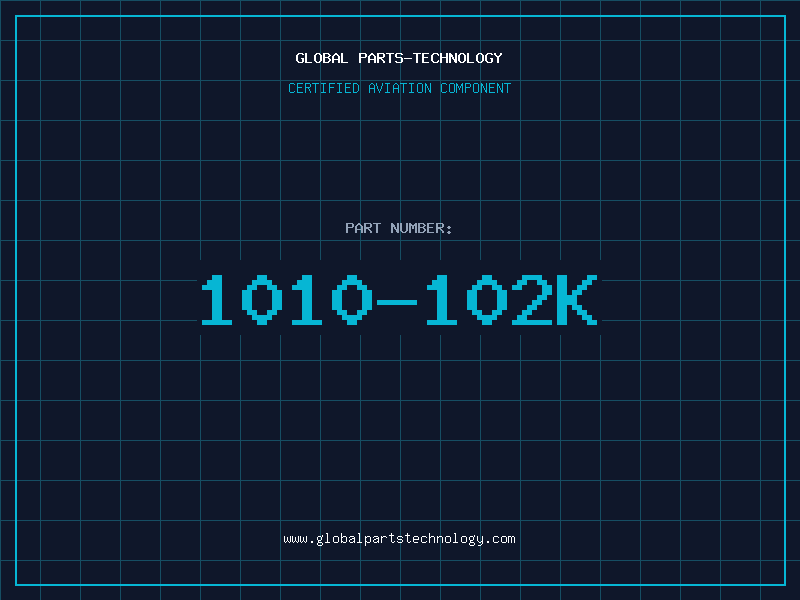The width and height of the screenshot is (800, 600).
Task: Click the zero just before the 2
Action: [x=487, y=299]
